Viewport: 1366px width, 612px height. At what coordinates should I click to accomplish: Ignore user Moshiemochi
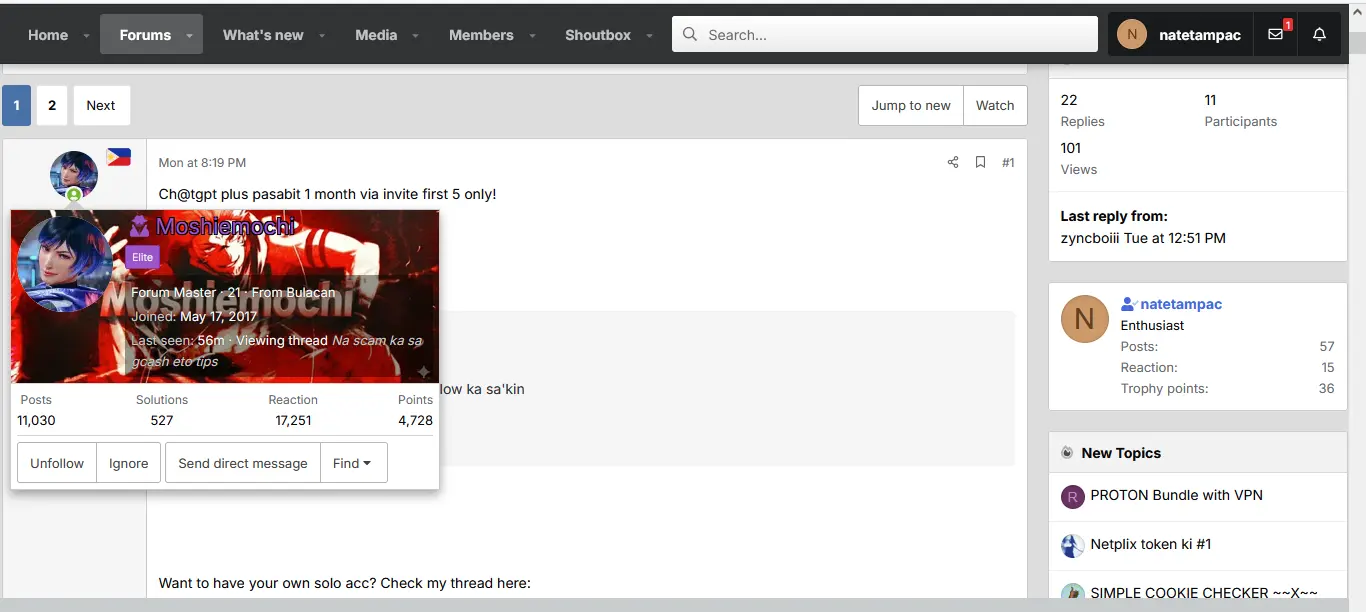tap(129, 463)
